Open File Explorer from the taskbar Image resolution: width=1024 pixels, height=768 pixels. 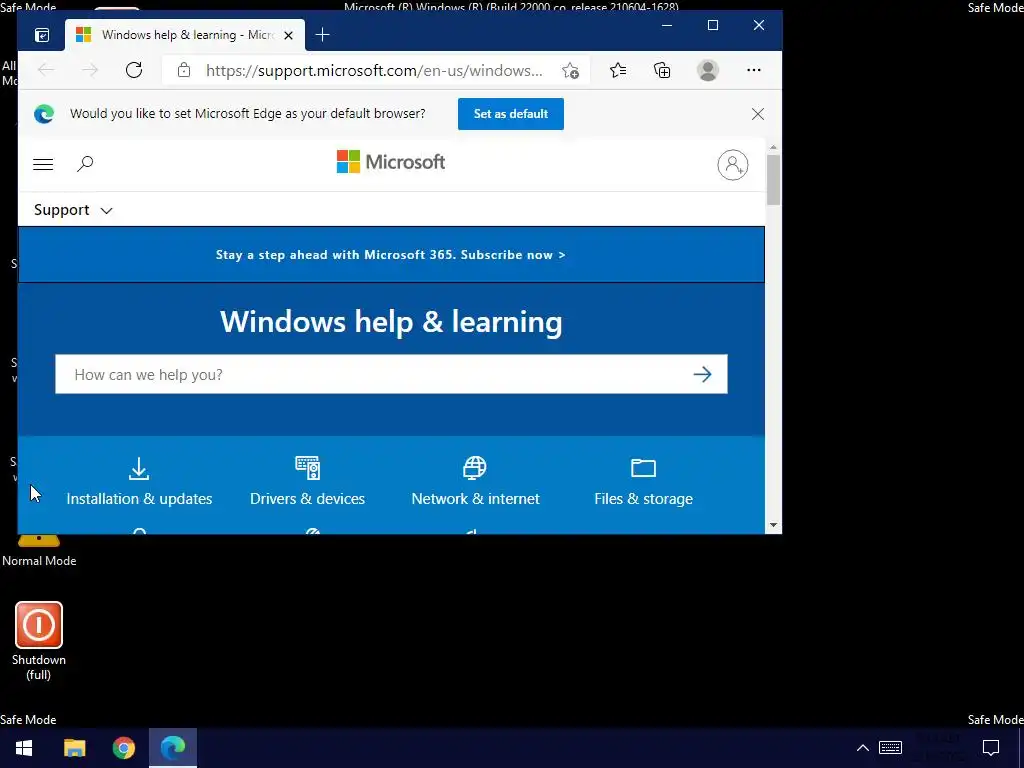tap(74, 748)
